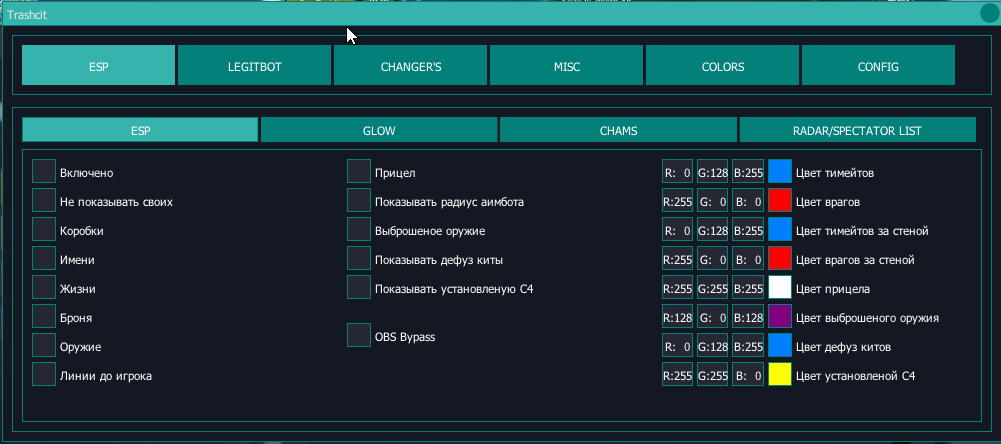The image size is (1001, 444).
Task: Check "Показывать дефуз киты" option
Action: (359, 259)
